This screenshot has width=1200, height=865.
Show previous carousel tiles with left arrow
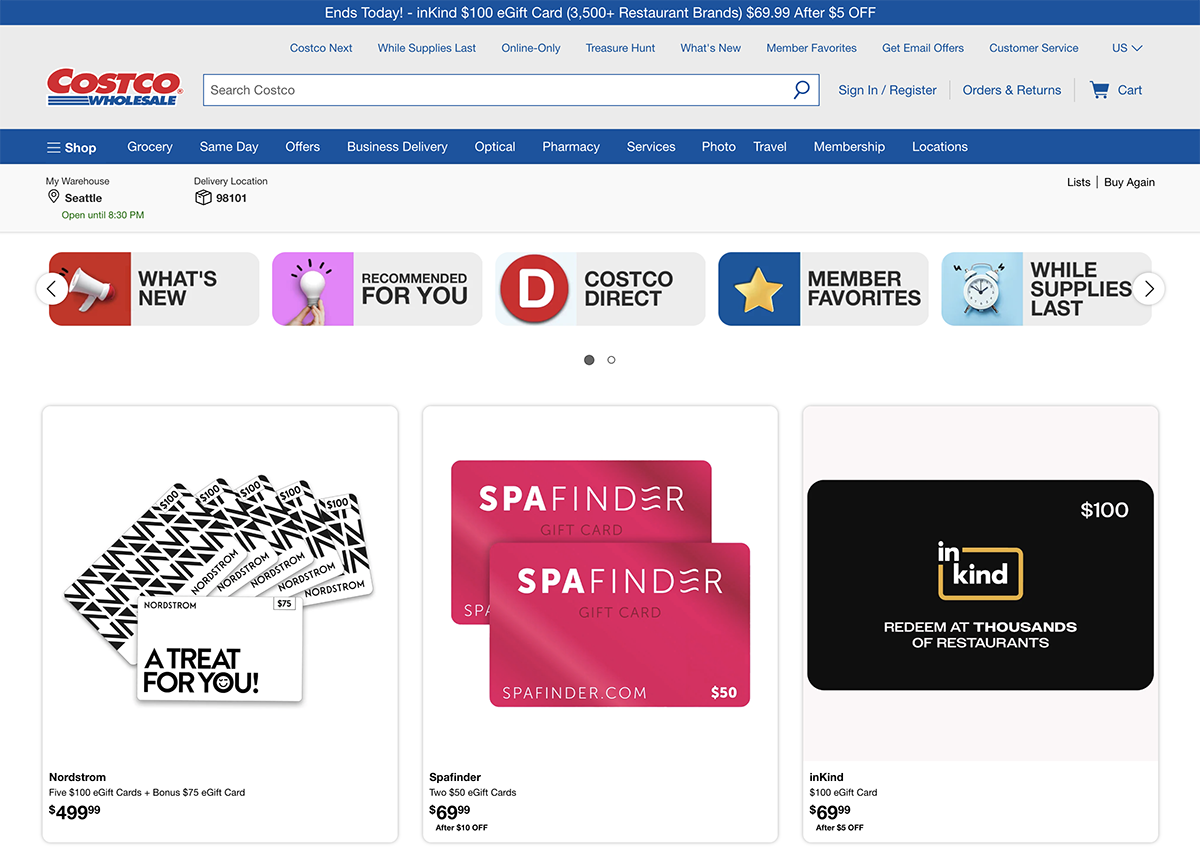click(x=52, y=289)
